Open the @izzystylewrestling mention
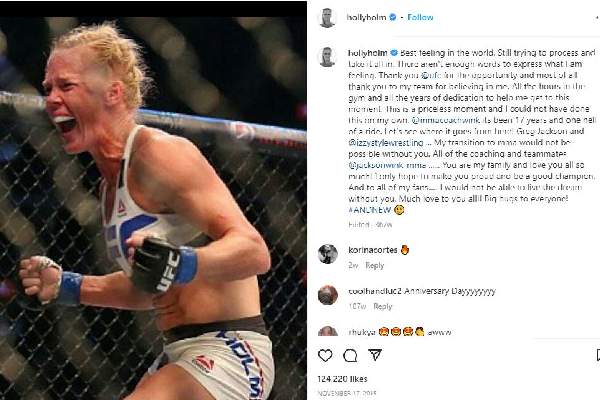Viewport: 600px width, 400px height. 386,143
